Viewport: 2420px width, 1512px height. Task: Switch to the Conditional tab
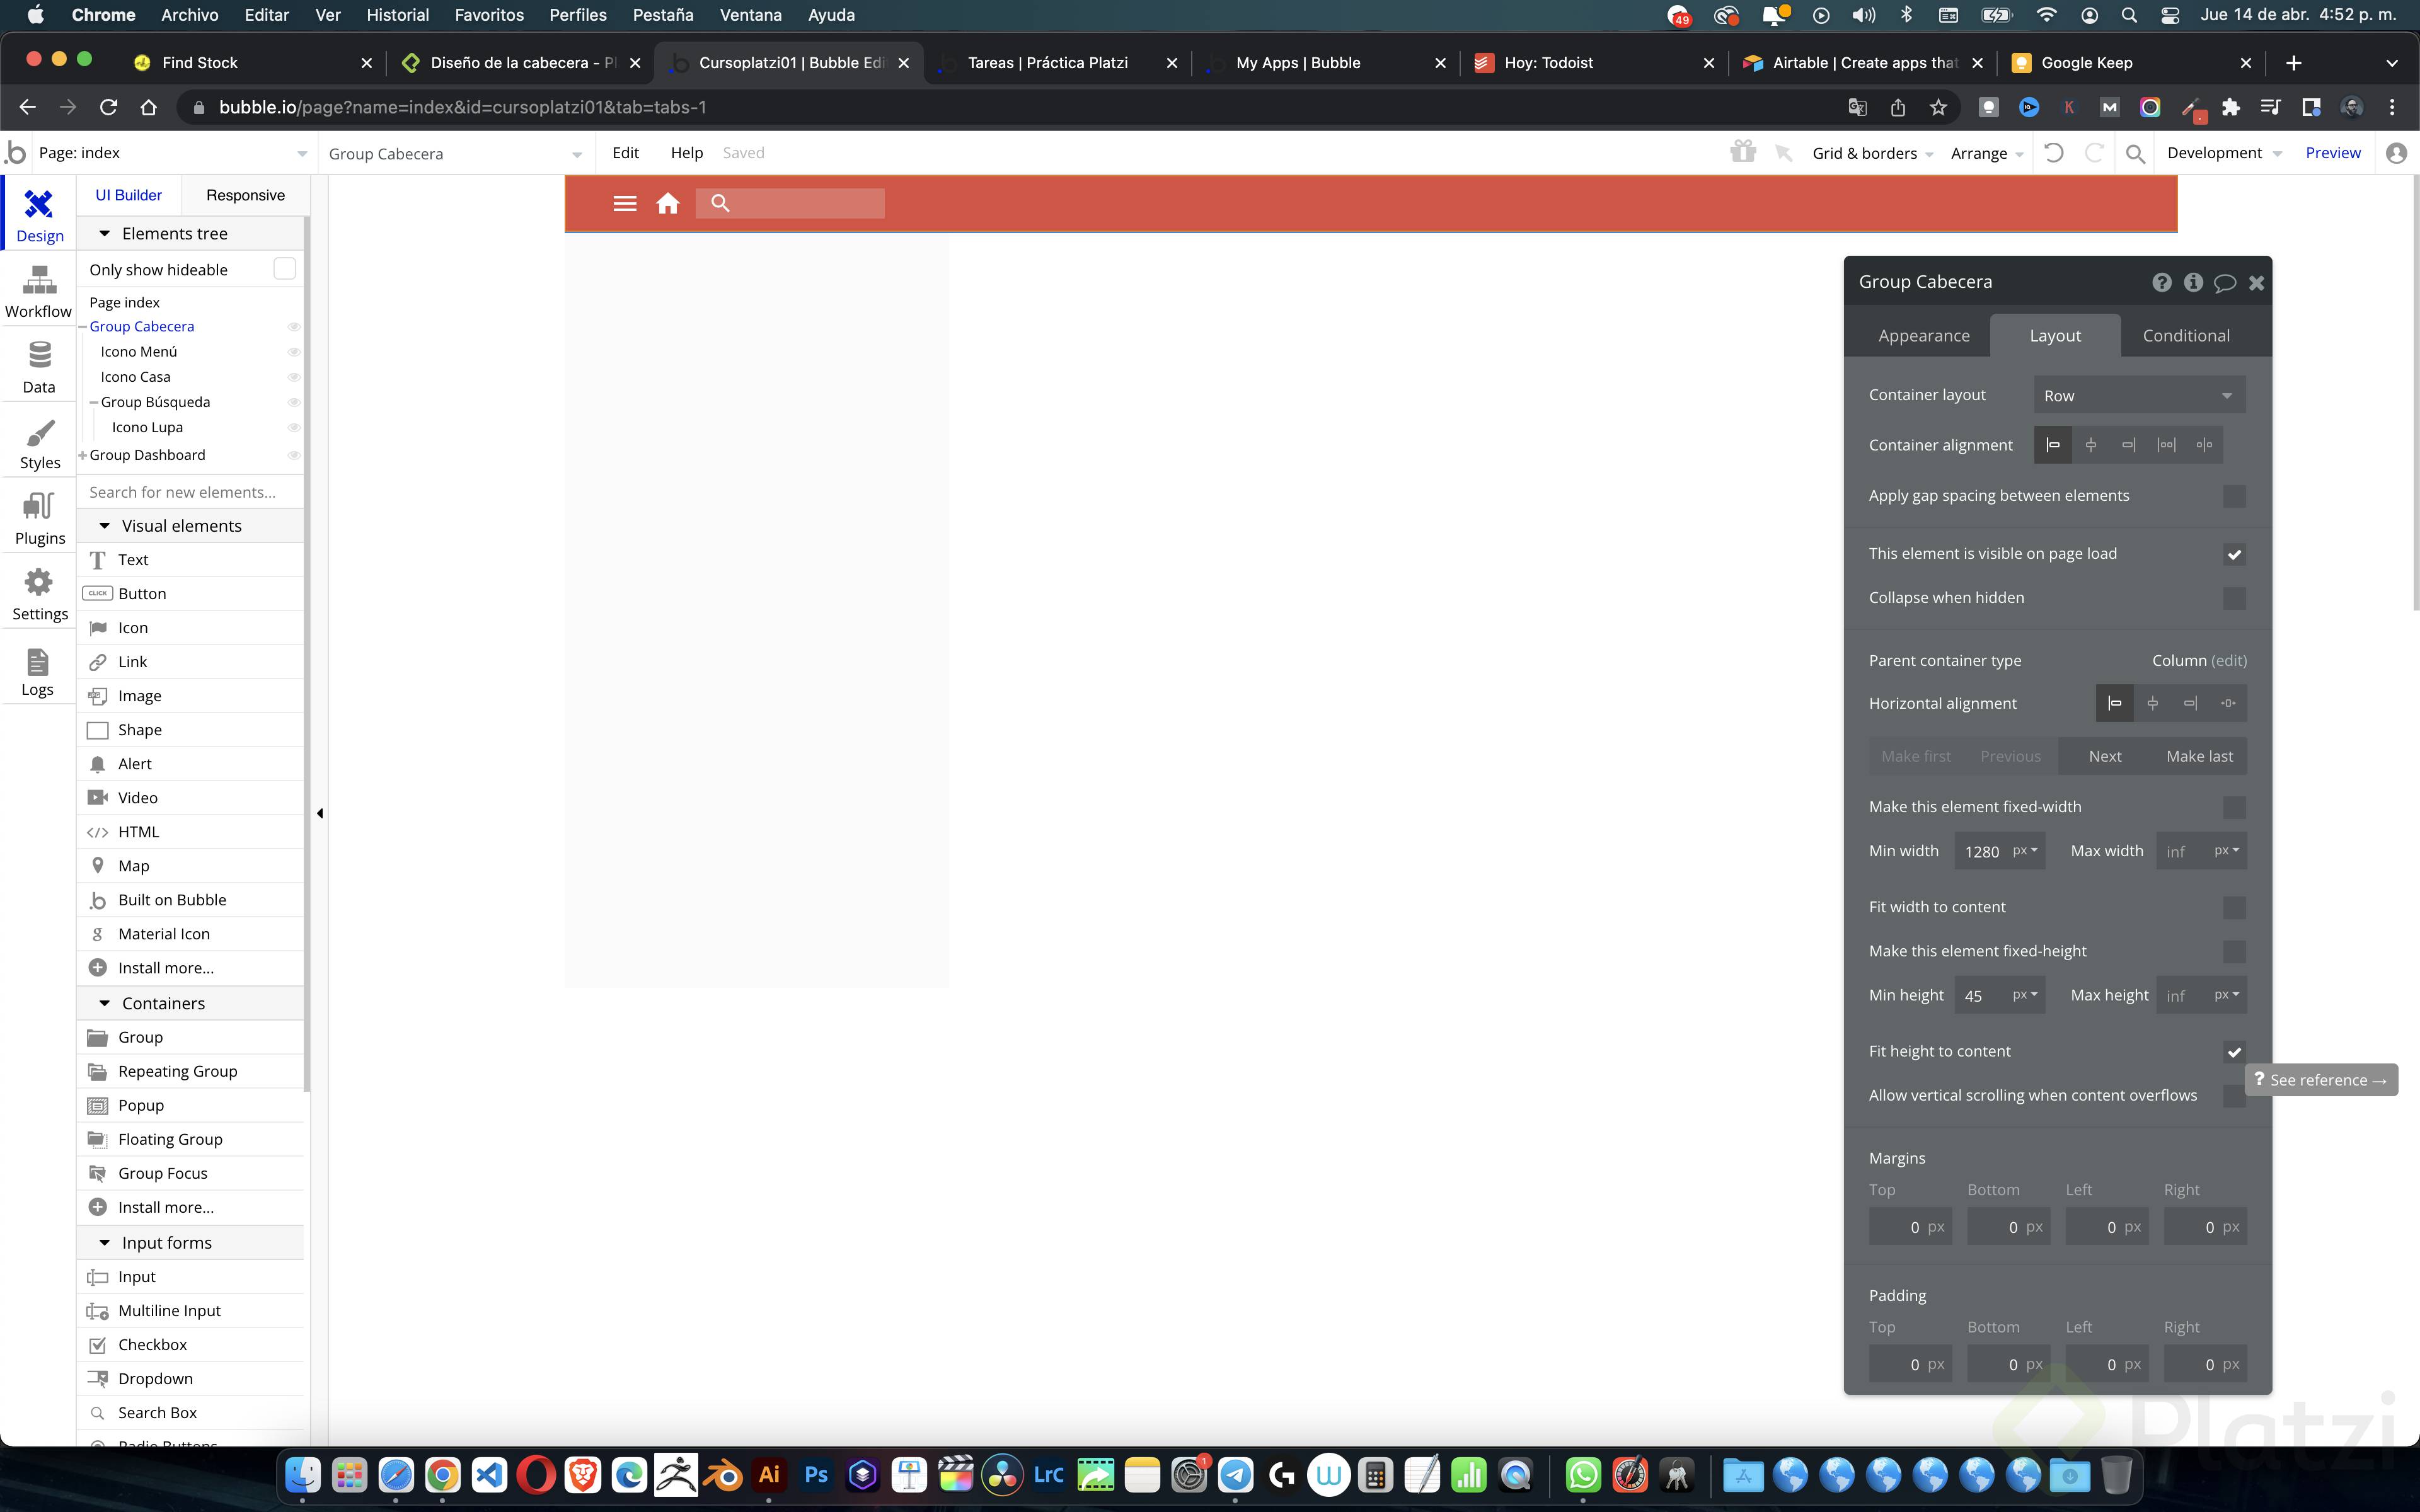(x=2186, y=335)
